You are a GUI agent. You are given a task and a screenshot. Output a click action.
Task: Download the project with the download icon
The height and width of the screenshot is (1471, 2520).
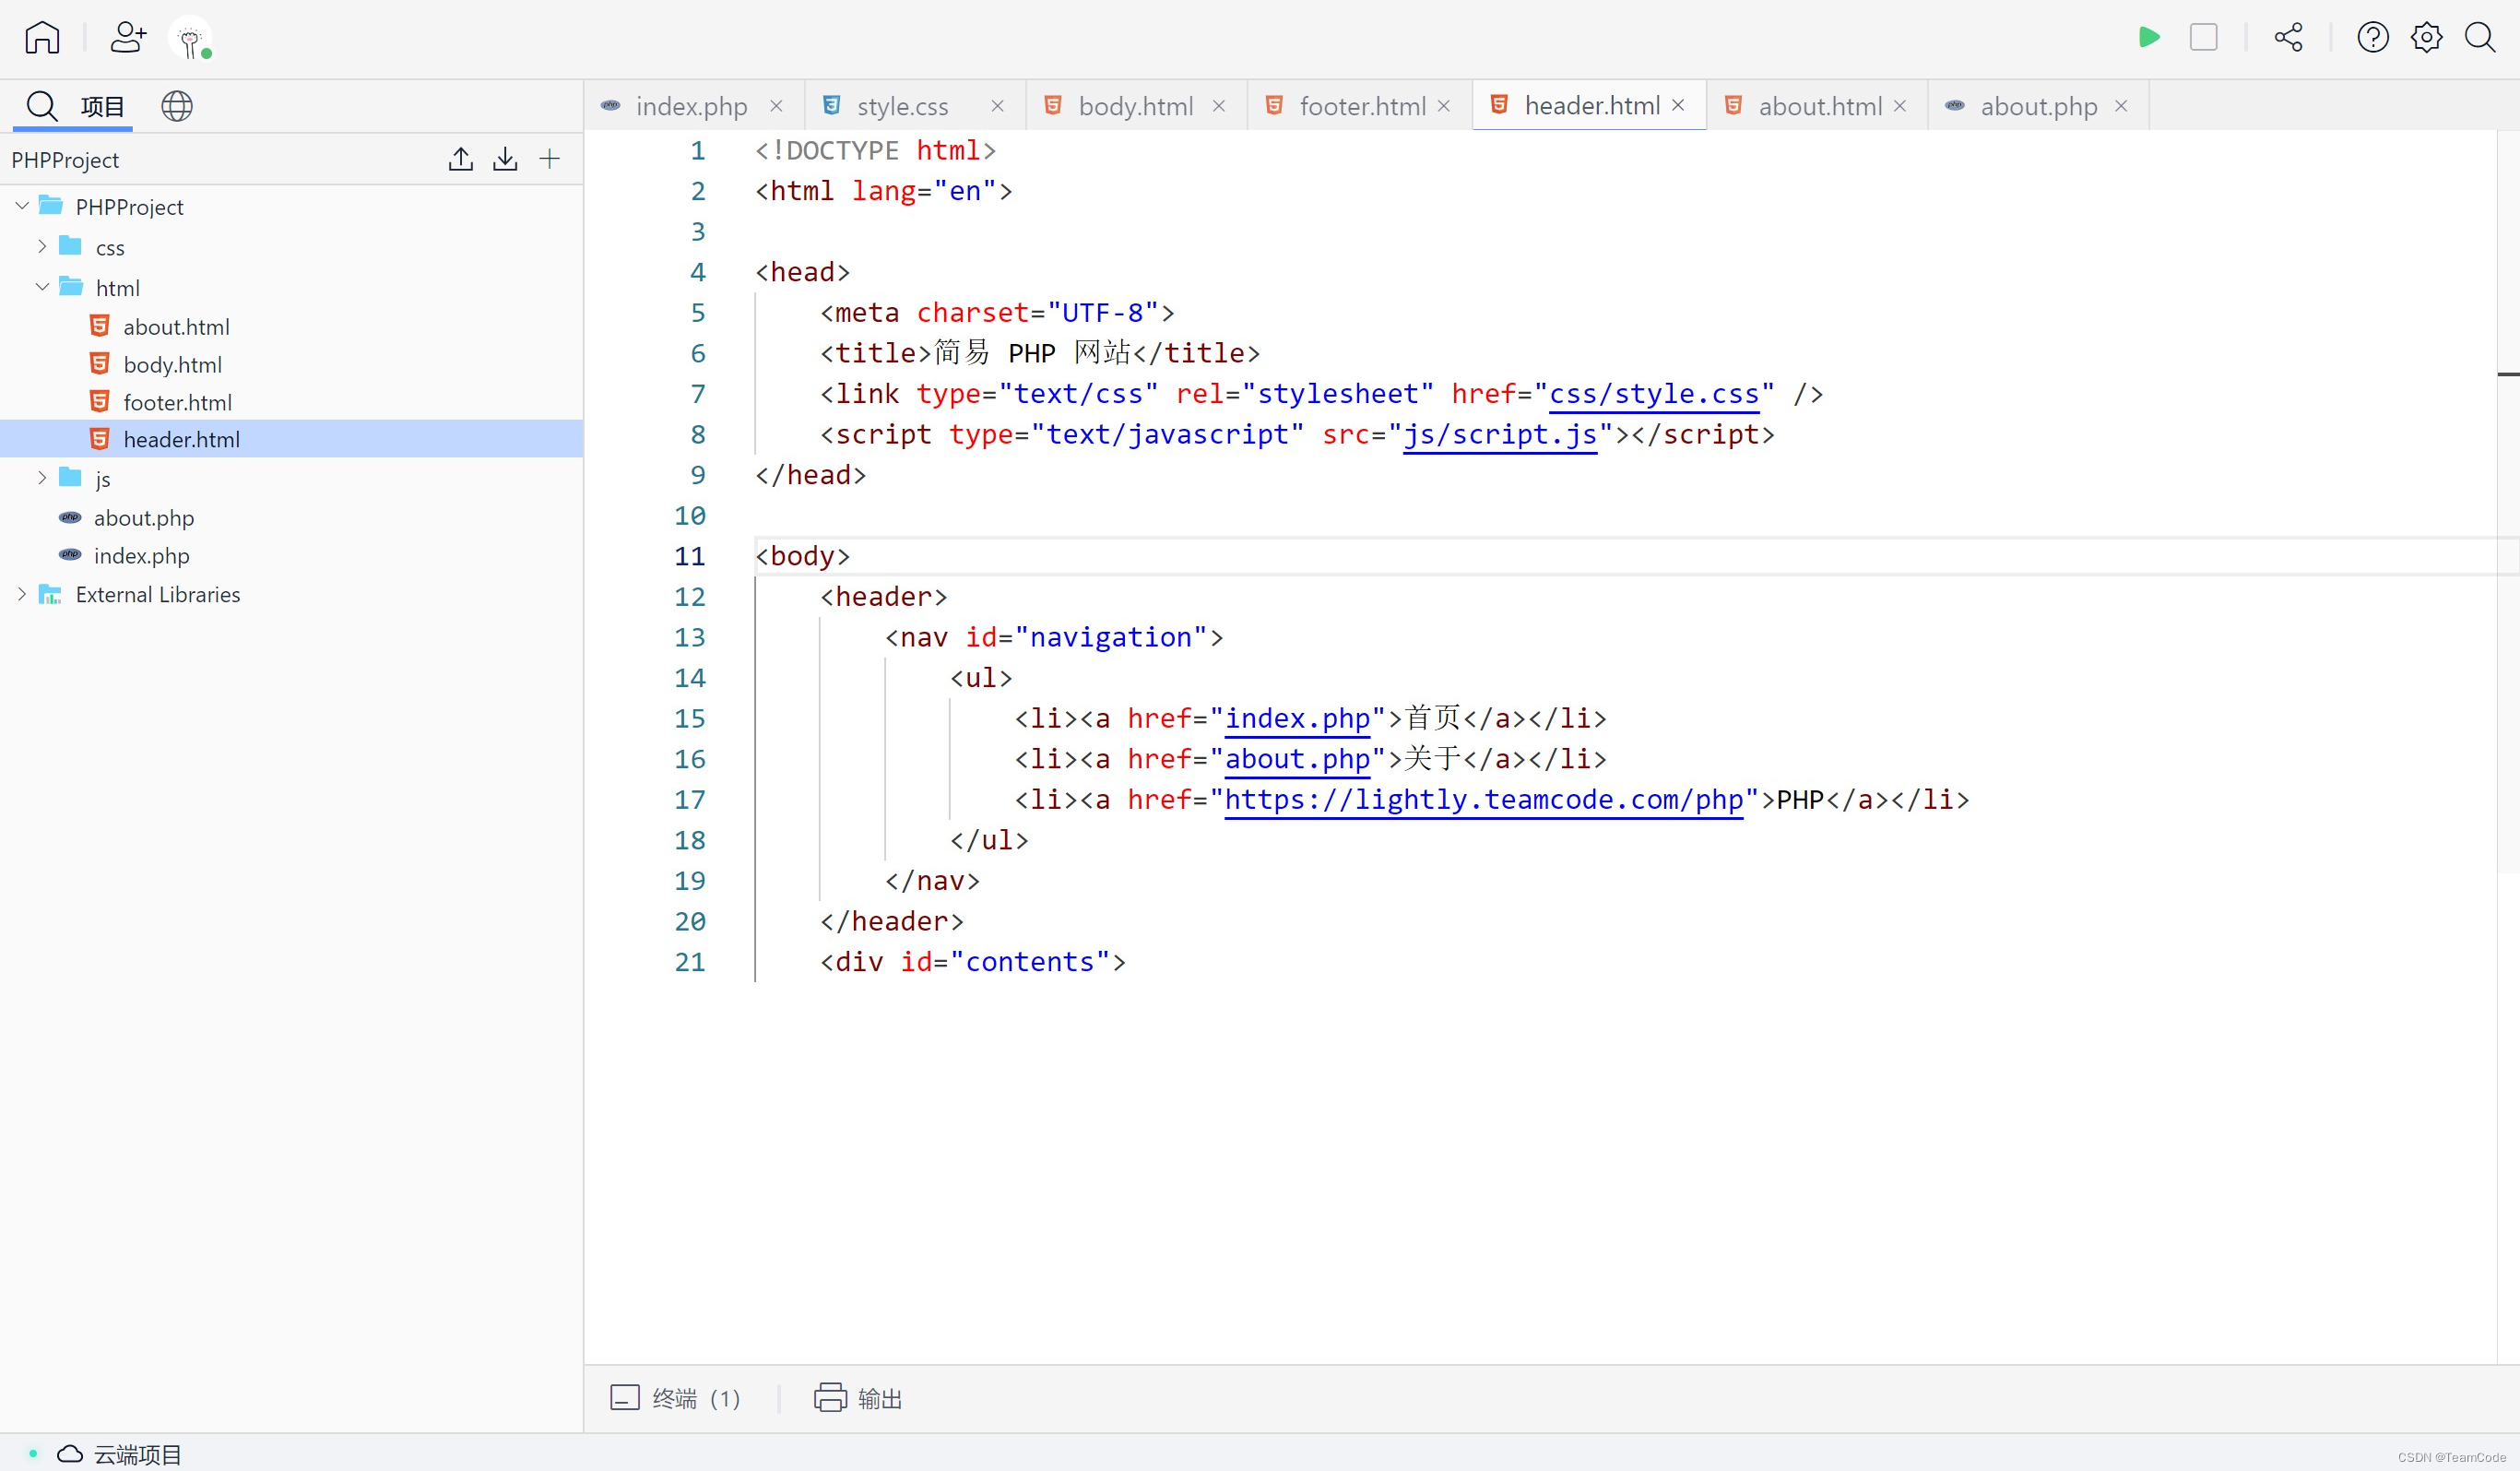pos(505,159)
